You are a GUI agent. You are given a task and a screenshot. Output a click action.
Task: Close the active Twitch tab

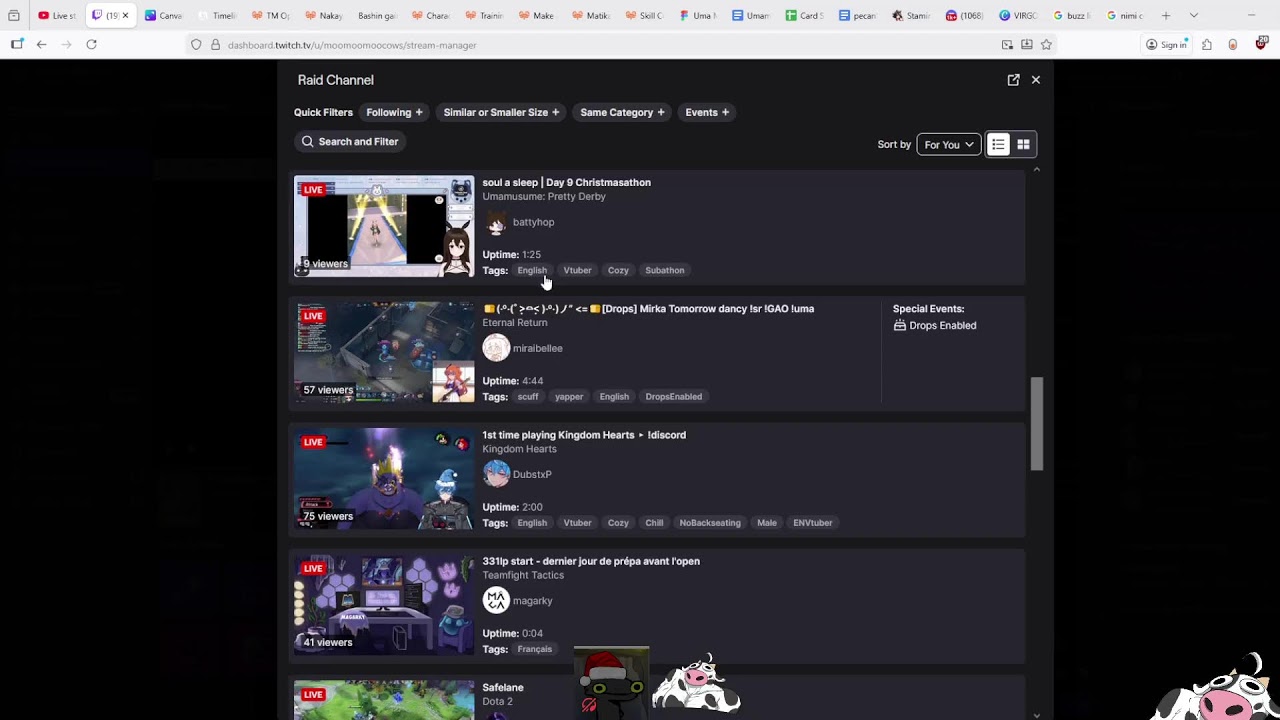125,16
